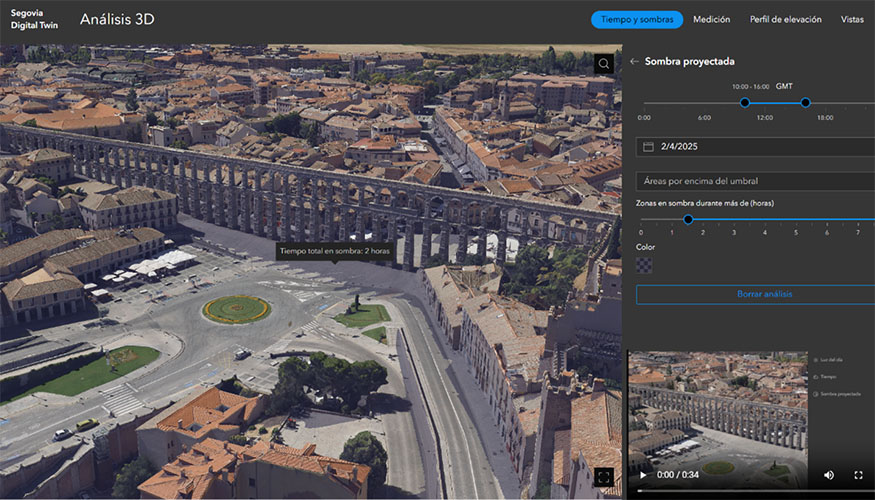Play the 0:34 video
This screenshot has width=875, height=500.
click(x=642, y=475)
